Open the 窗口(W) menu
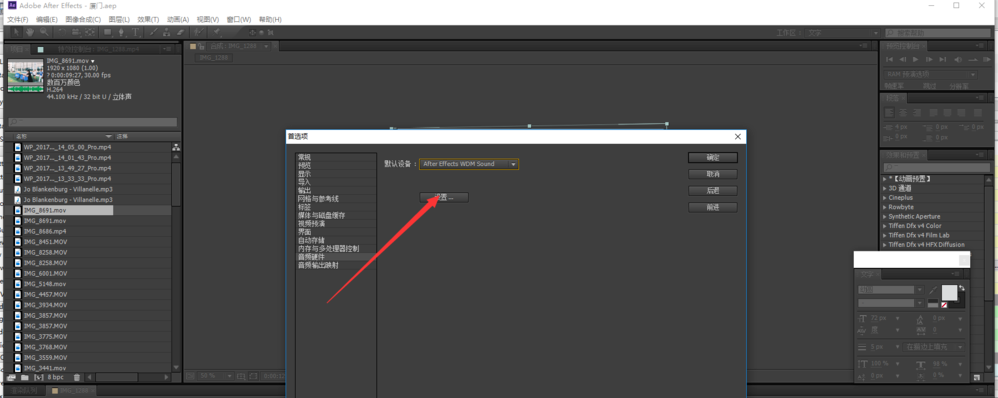This screenshot has height=398, width=998. click(x=239, y=20)
